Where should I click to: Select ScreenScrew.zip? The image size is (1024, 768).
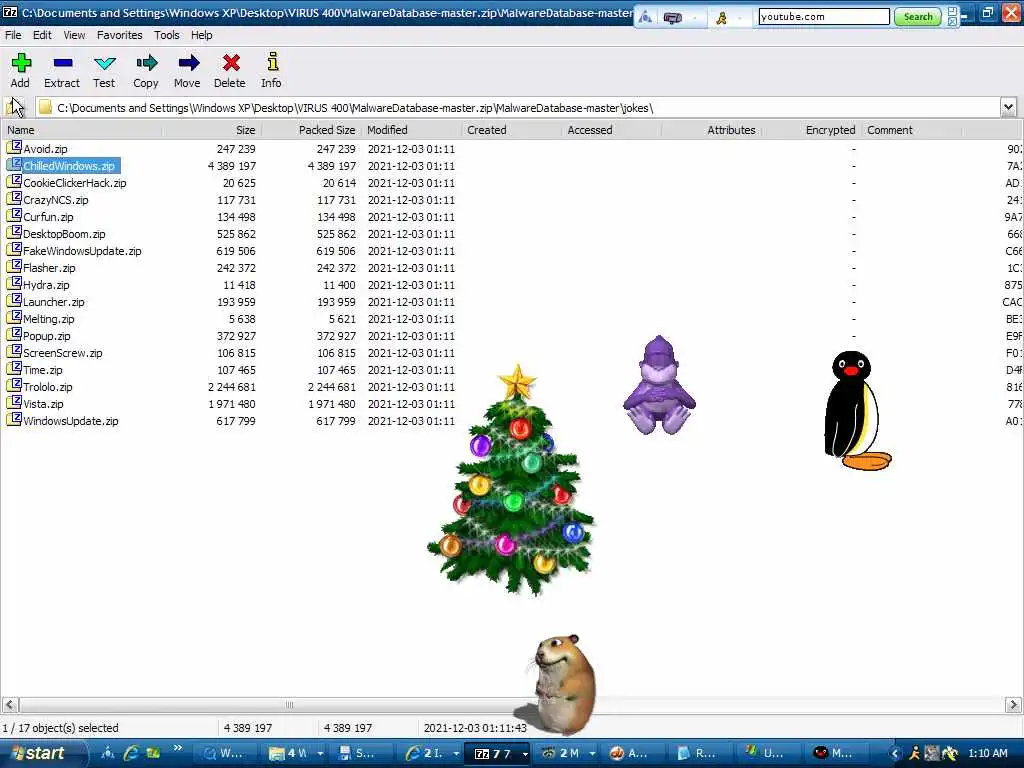63,353
